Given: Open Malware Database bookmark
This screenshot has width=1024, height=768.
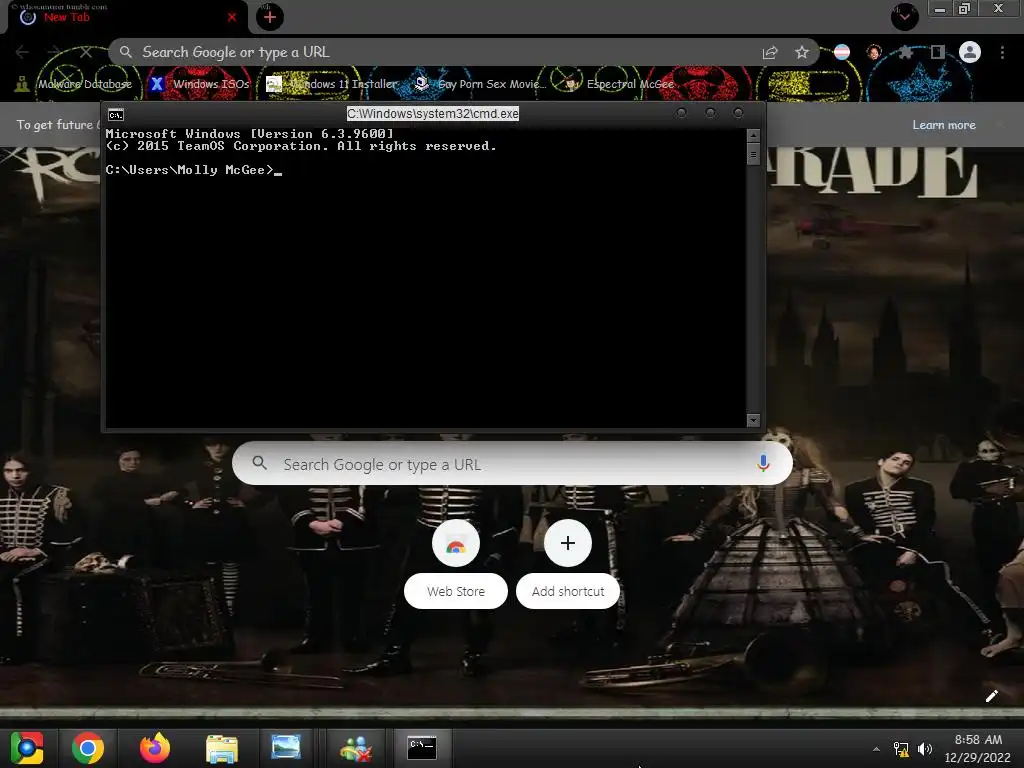Looking at the screenshot, I should [x=74, y=84].
